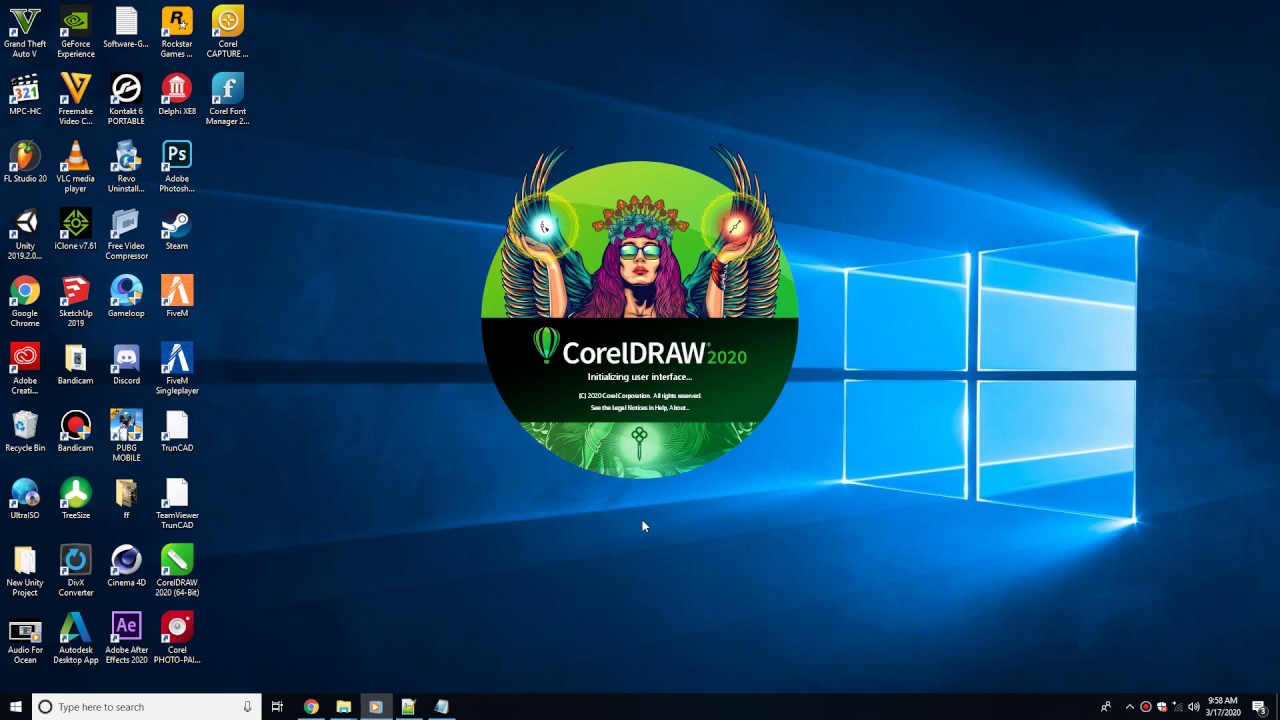Click the taskbar search box
This screenshot has width=1280, height=720.
[x=147, y=707]
